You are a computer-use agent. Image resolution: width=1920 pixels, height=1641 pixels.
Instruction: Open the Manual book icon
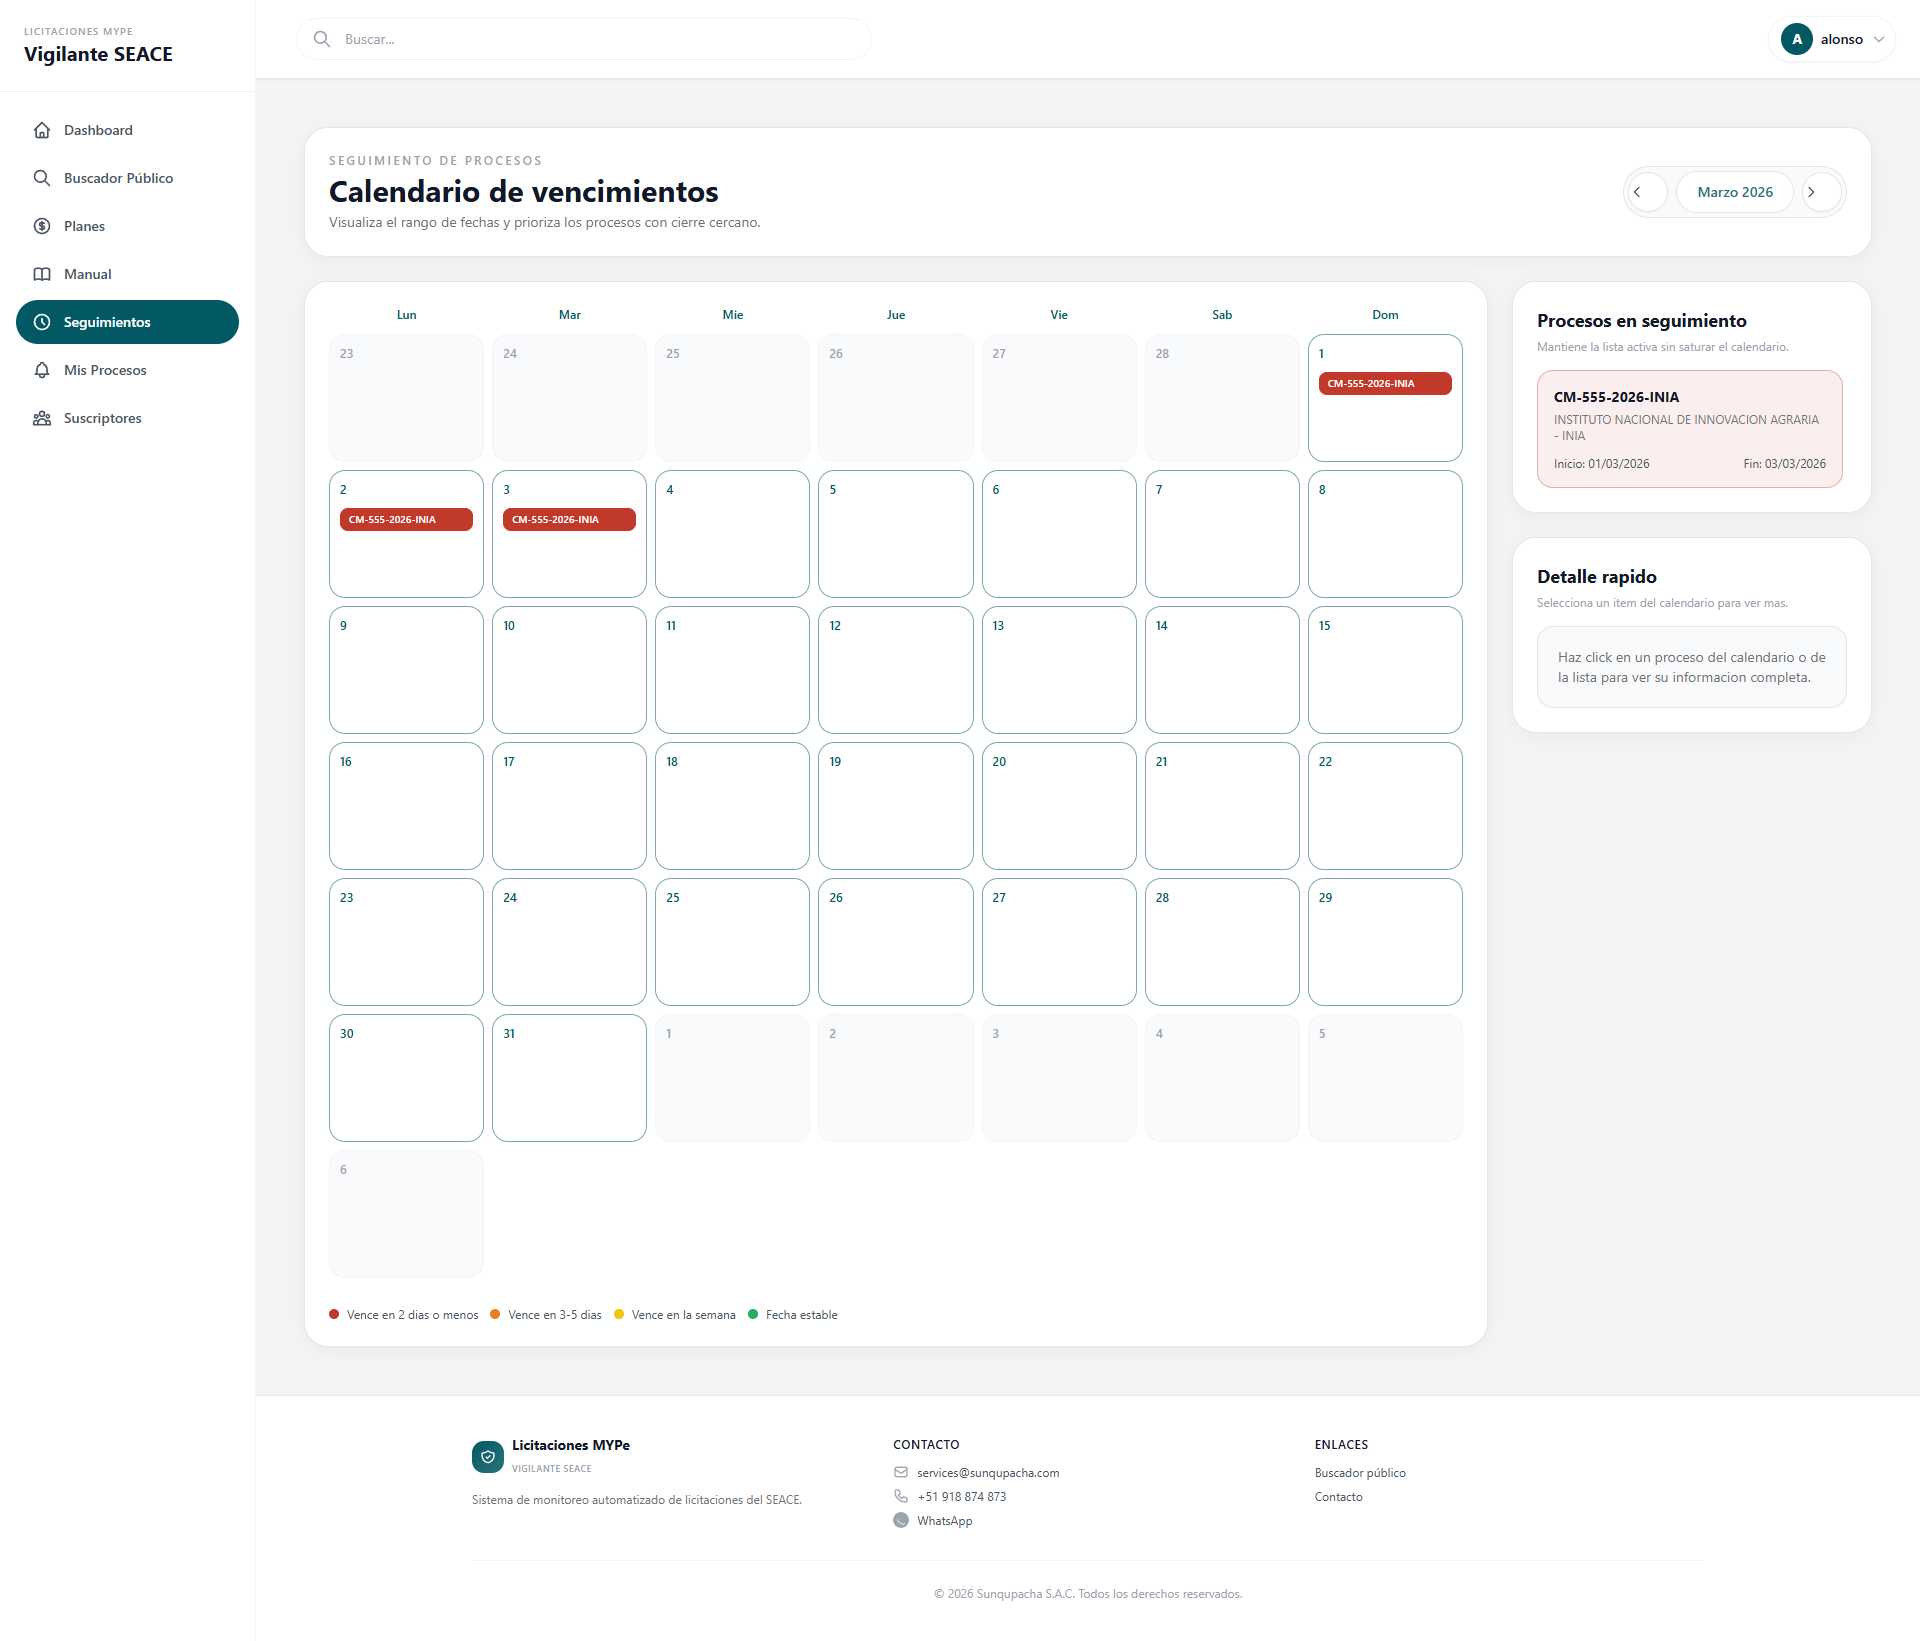click(x=42, y=273)
